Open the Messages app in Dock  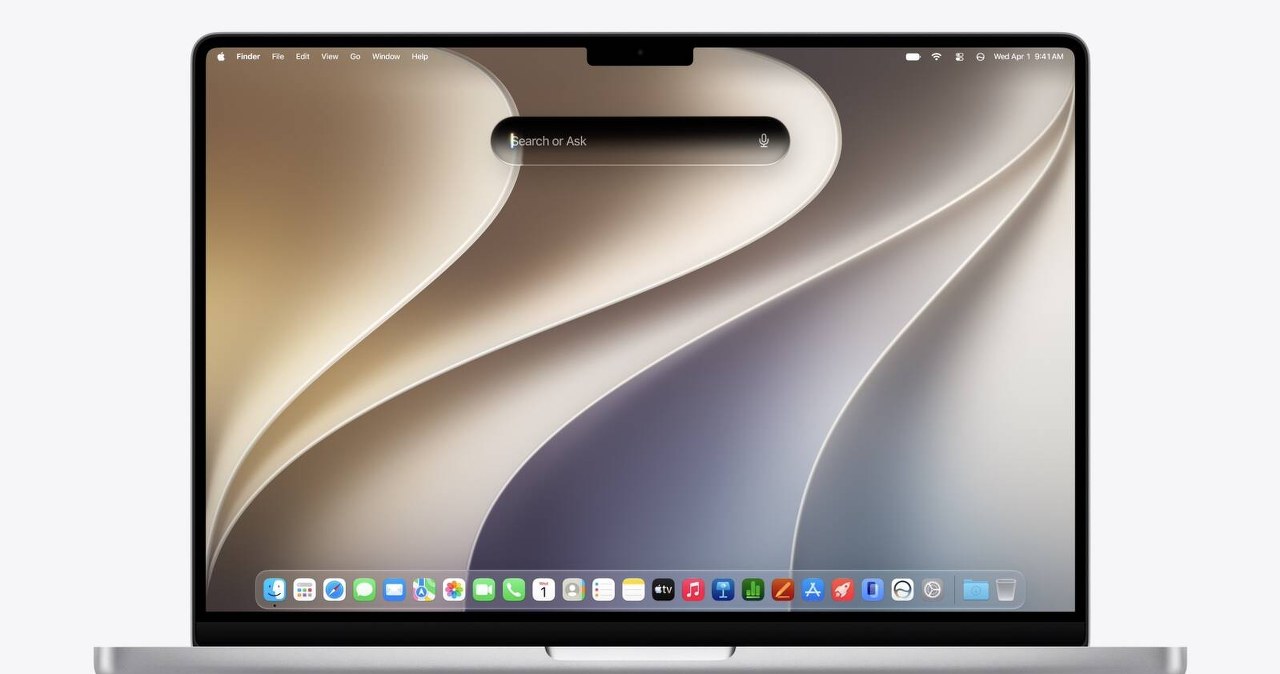point(365,590)
